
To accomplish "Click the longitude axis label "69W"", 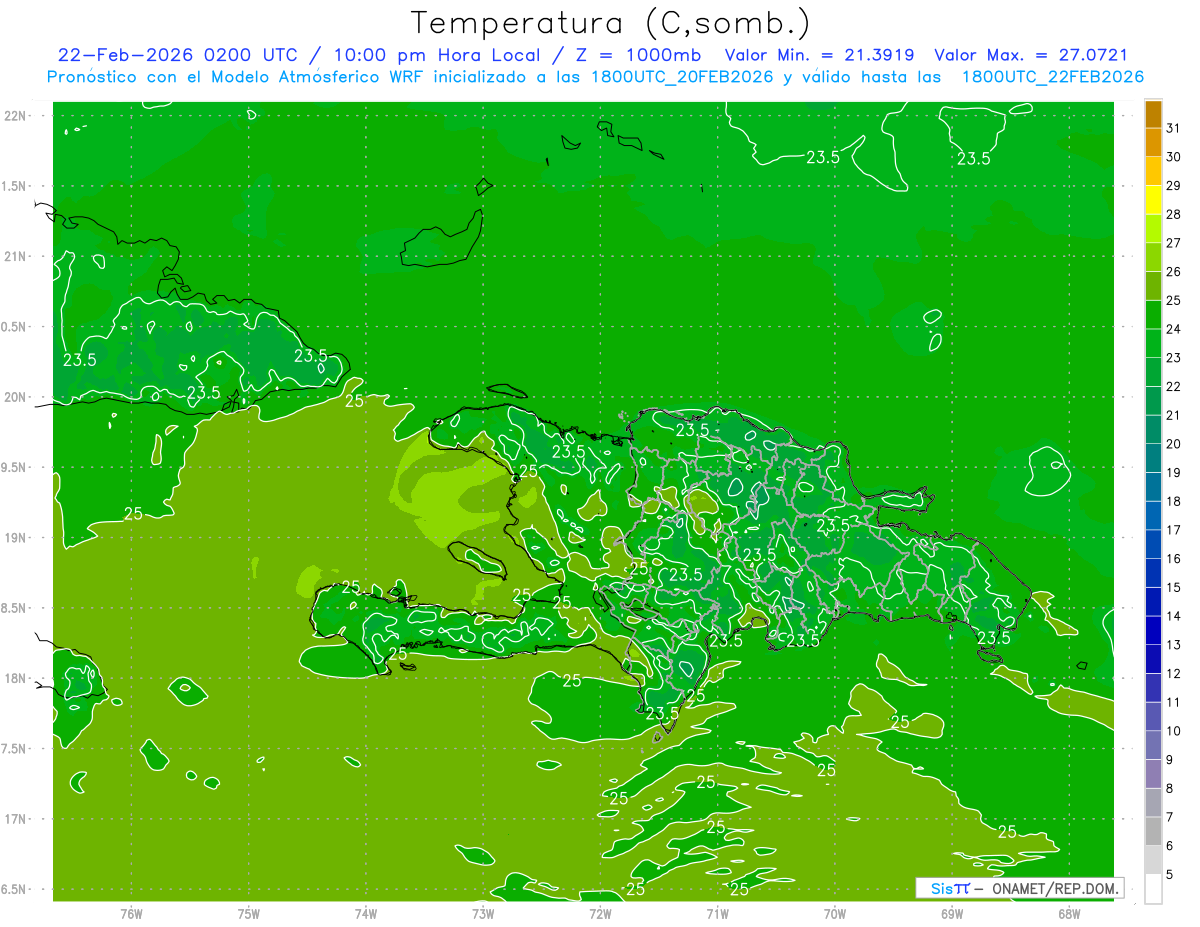I will (952, 913).
